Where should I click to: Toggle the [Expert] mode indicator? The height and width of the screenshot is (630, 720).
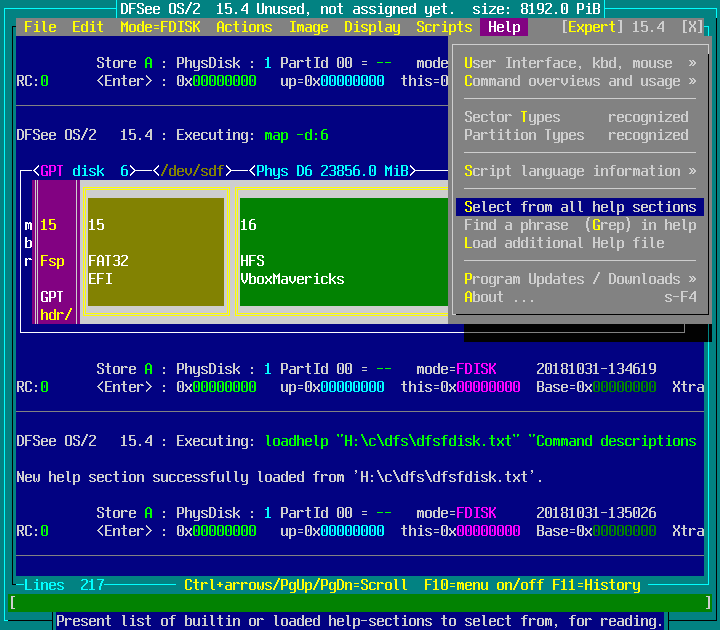coord(592,27)
